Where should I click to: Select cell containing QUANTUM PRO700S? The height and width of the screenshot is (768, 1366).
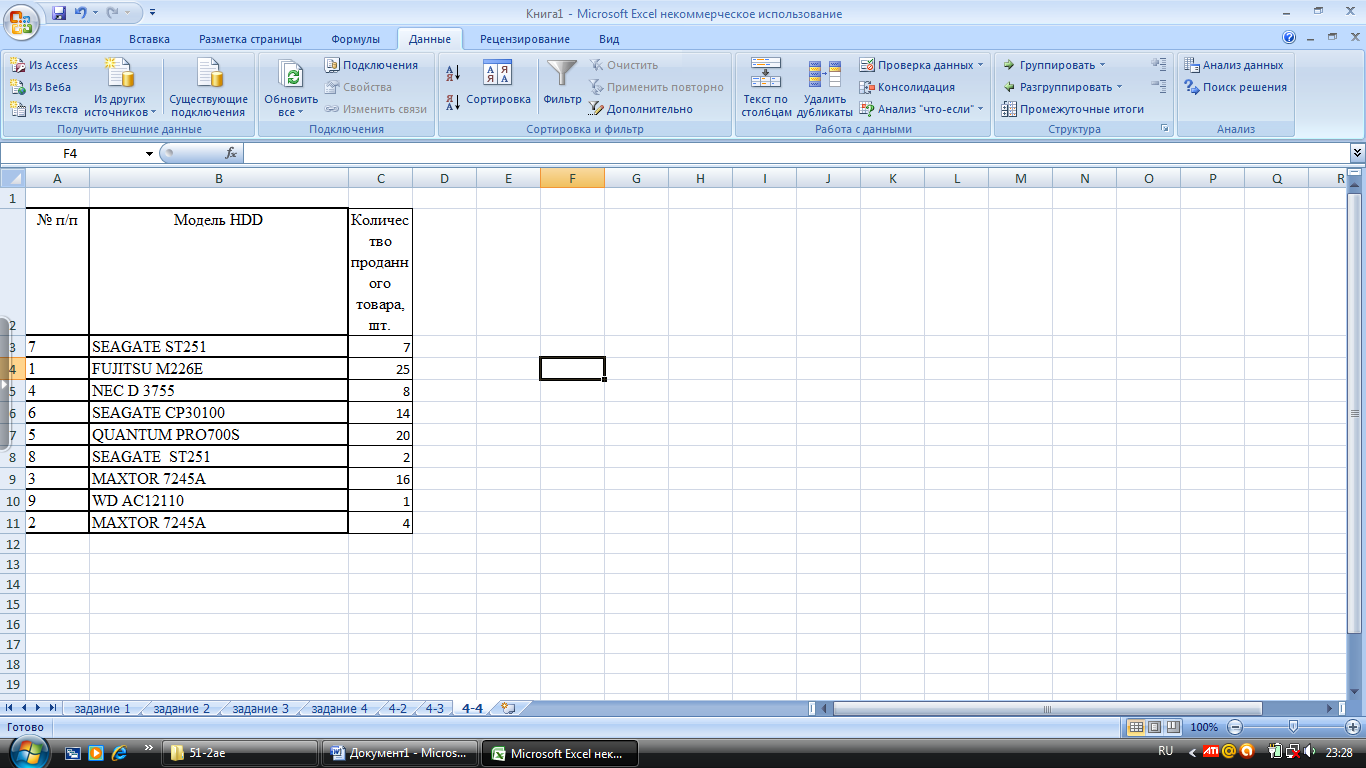(x=219, y=435)
